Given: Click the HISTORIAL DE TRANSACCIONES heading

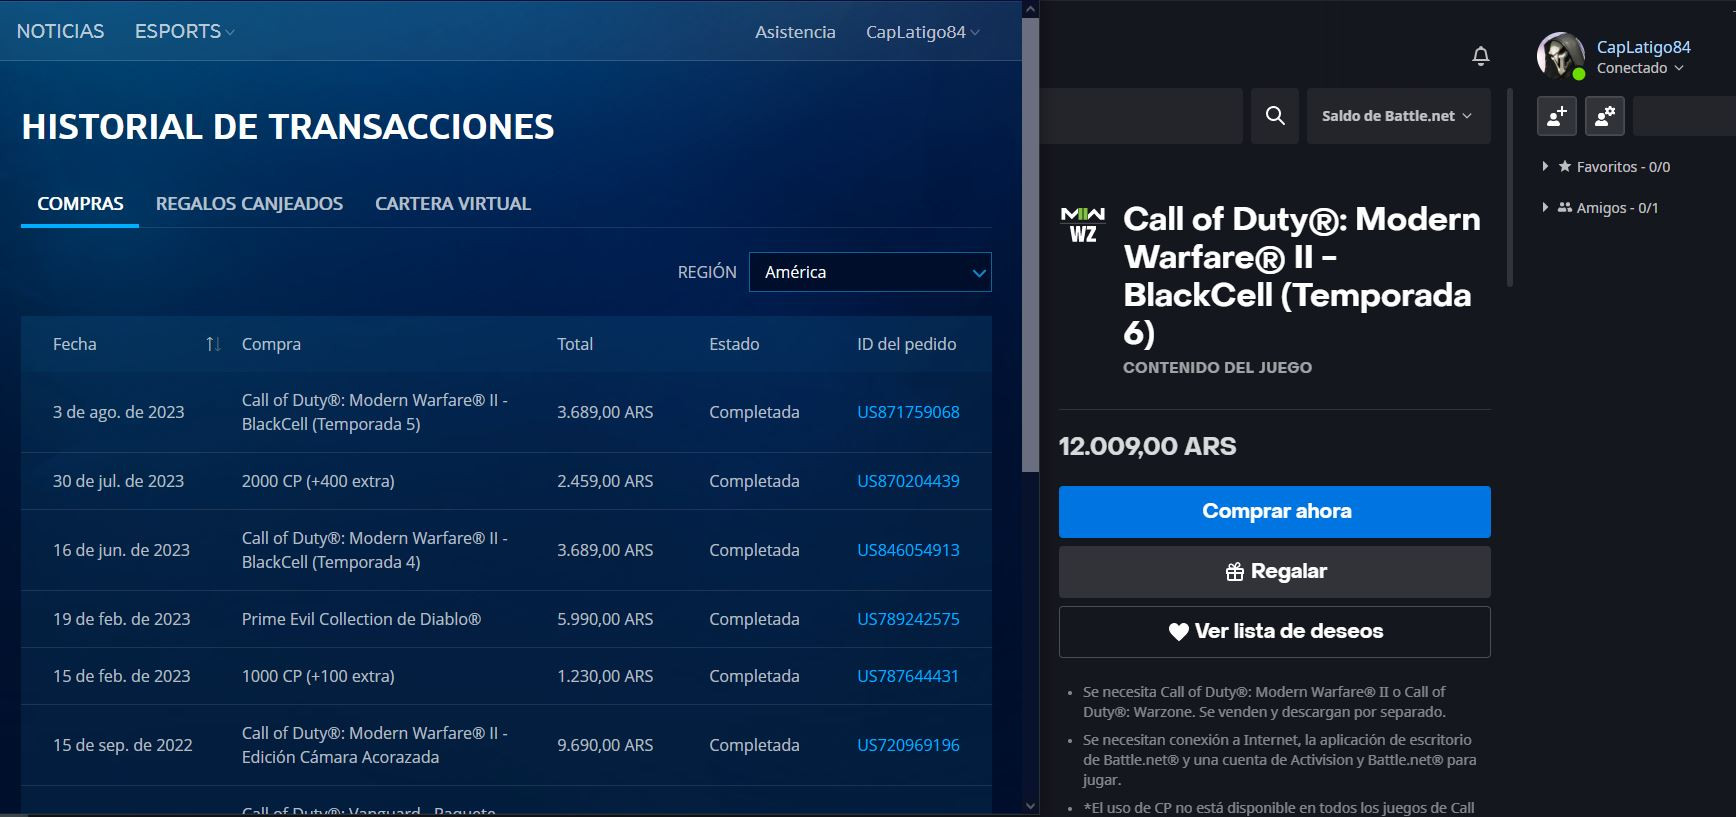Looking at the screenshot, I should (x=288, y=127).
